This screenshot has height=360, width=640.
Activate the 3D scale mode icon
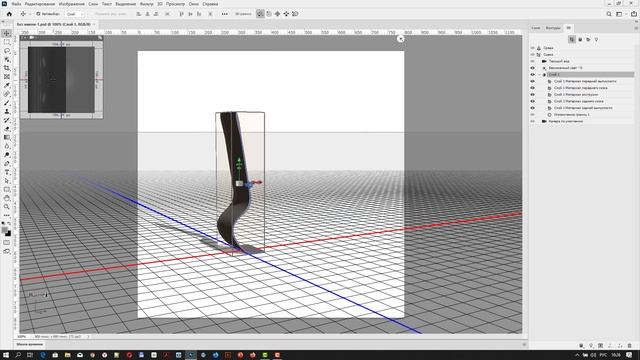pos(295,14)
